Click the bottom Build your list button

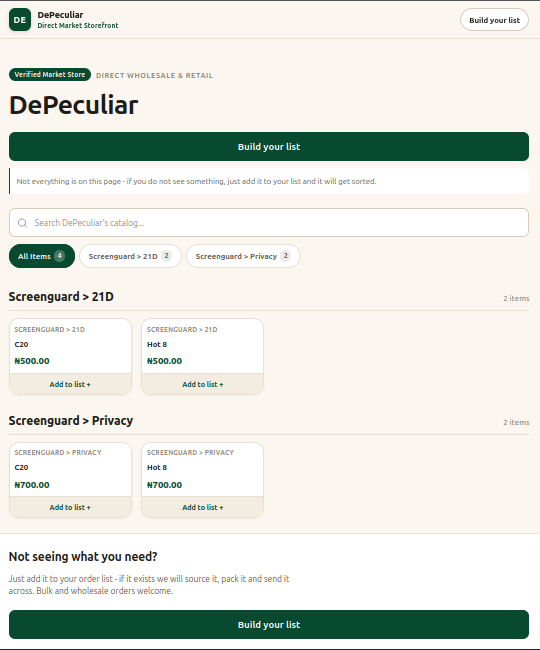[x=269, y=624]
